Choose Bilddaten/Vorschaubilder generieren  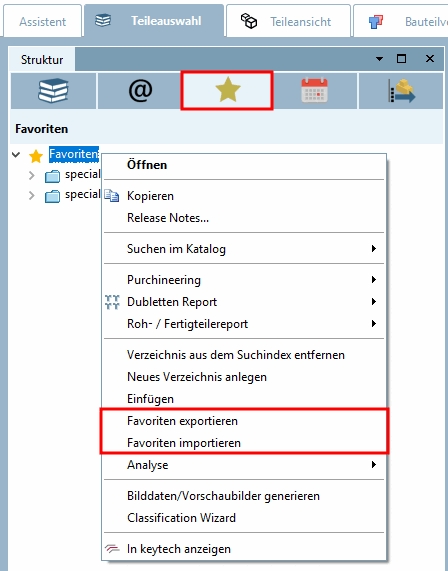(244, 496)
